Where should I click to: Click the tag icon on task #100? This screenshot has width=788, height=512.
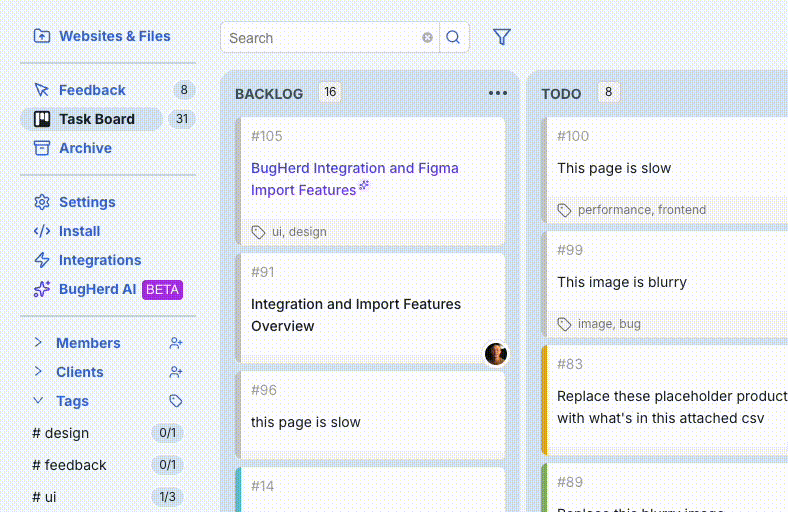pyautogui.click(x=564, y=210)
